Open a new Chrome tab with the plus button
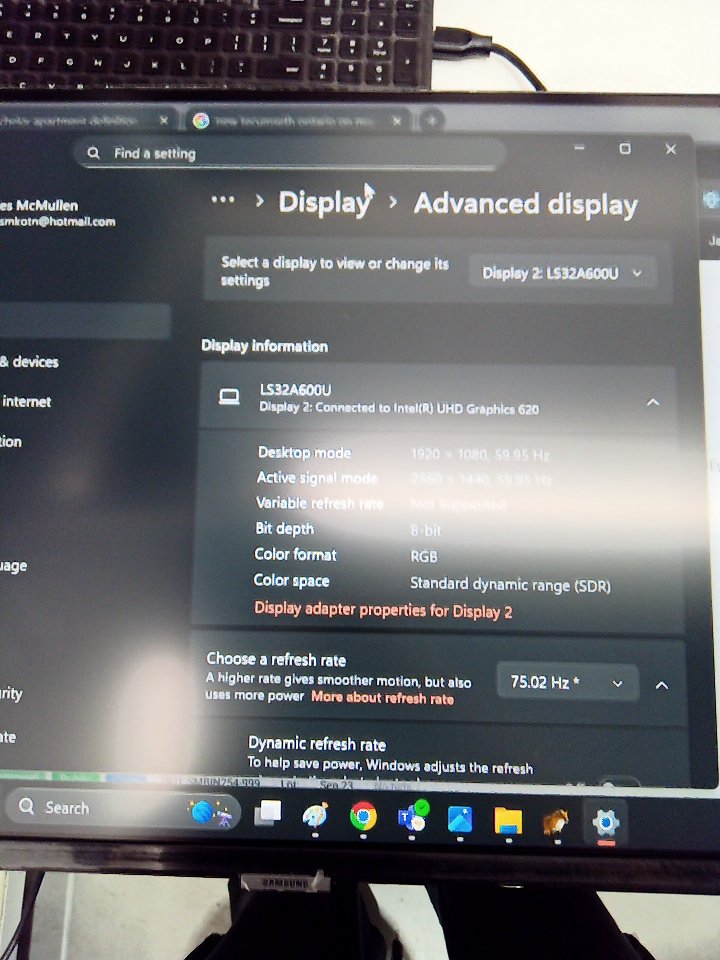Viewport: 720px width, 960px height. pyautogui.click(x=432, y=121)
